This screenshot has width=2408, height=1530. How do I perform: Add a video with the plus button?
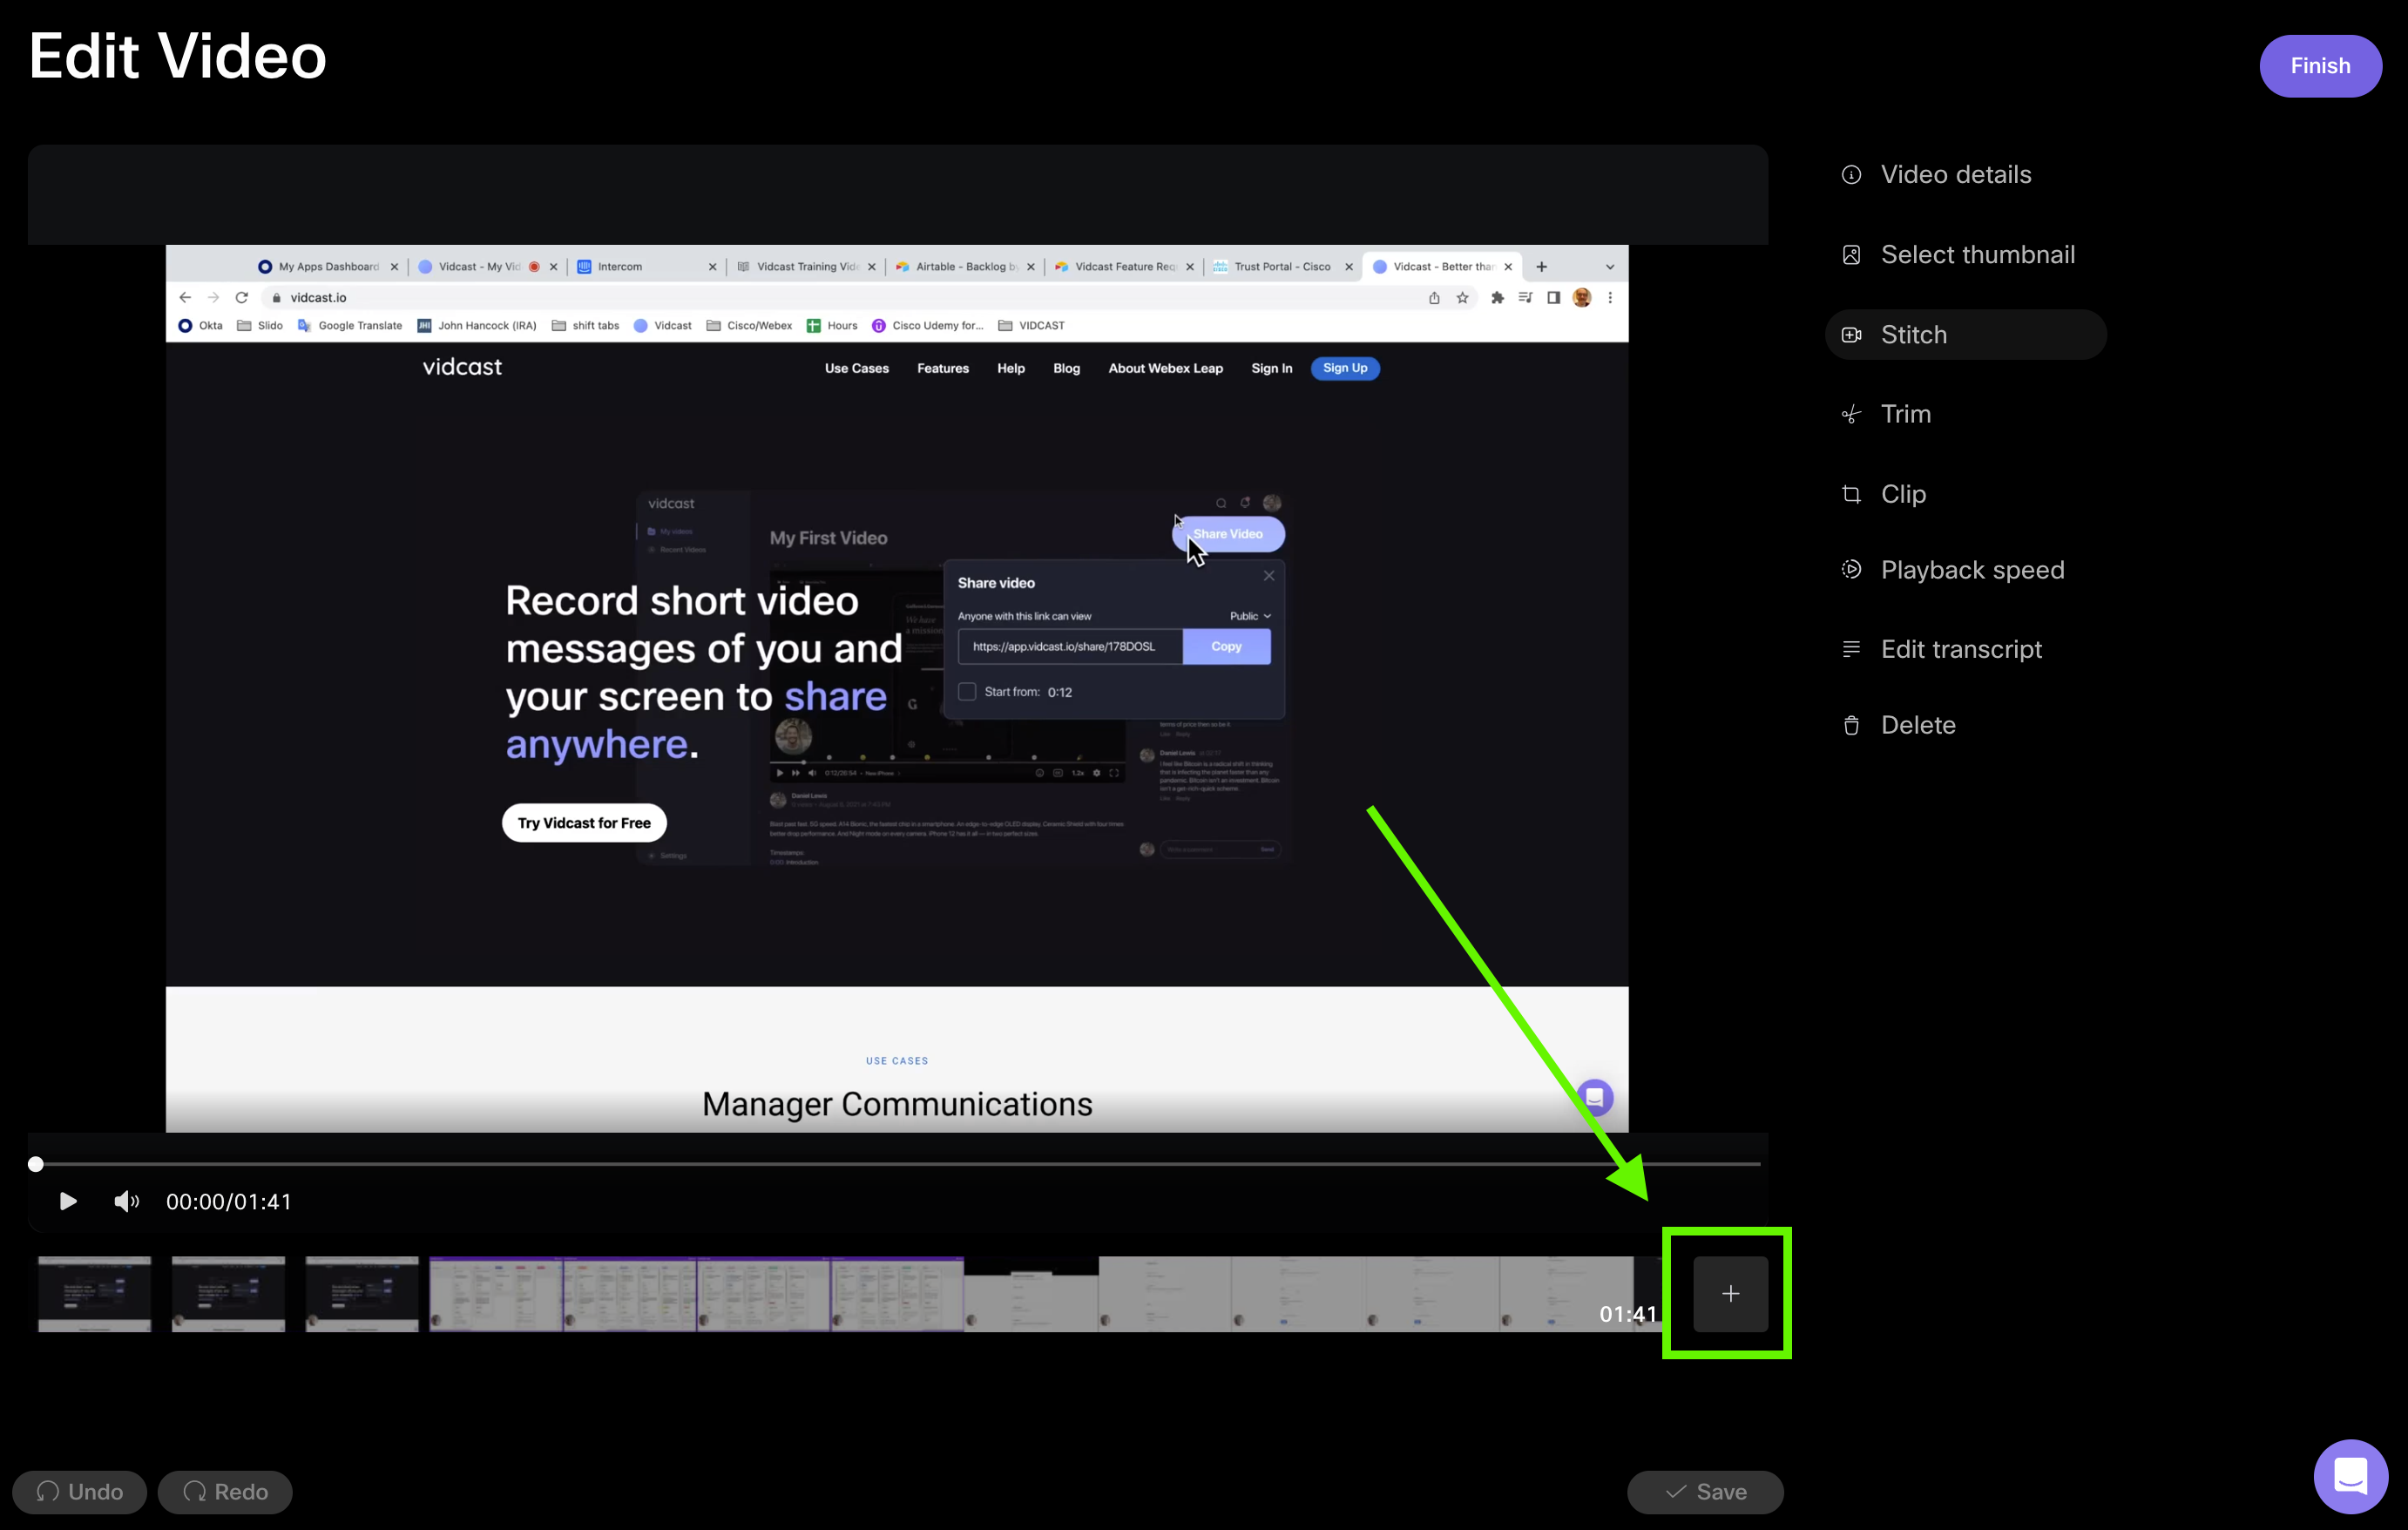coord(1730,1294)
